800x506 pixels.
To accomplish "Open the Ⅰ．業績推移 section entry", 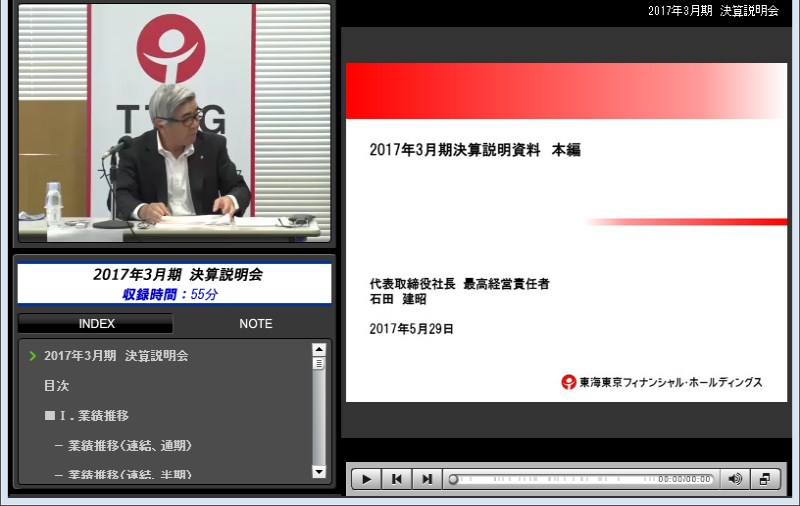I will pyautogui.click(x=87, y=416).
